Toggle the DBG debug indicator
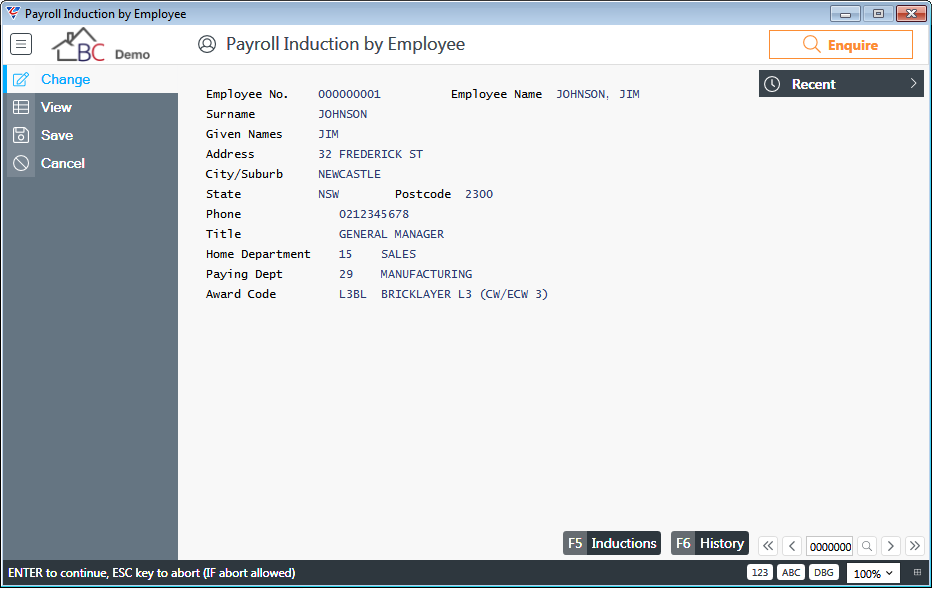Viewport: 933px width, 589px height. (x=824, y=572)
